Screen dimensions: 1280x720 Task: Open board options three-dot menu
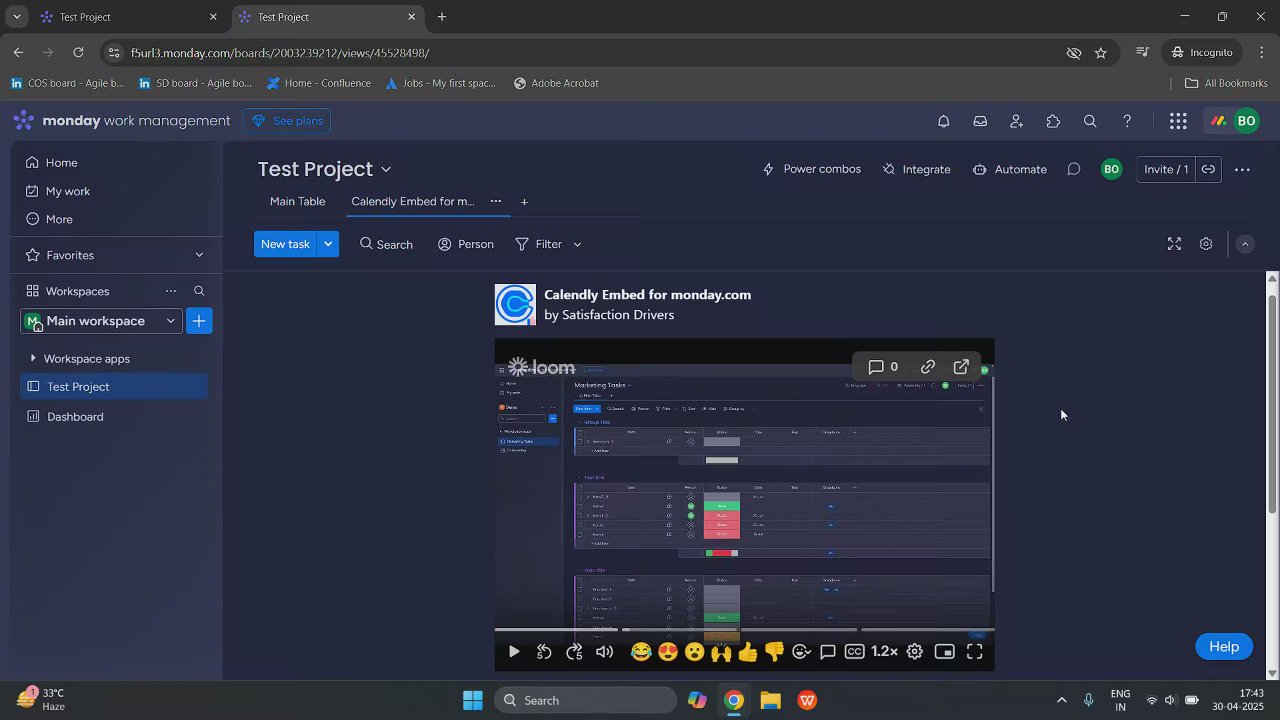(x=1242, y=169)
